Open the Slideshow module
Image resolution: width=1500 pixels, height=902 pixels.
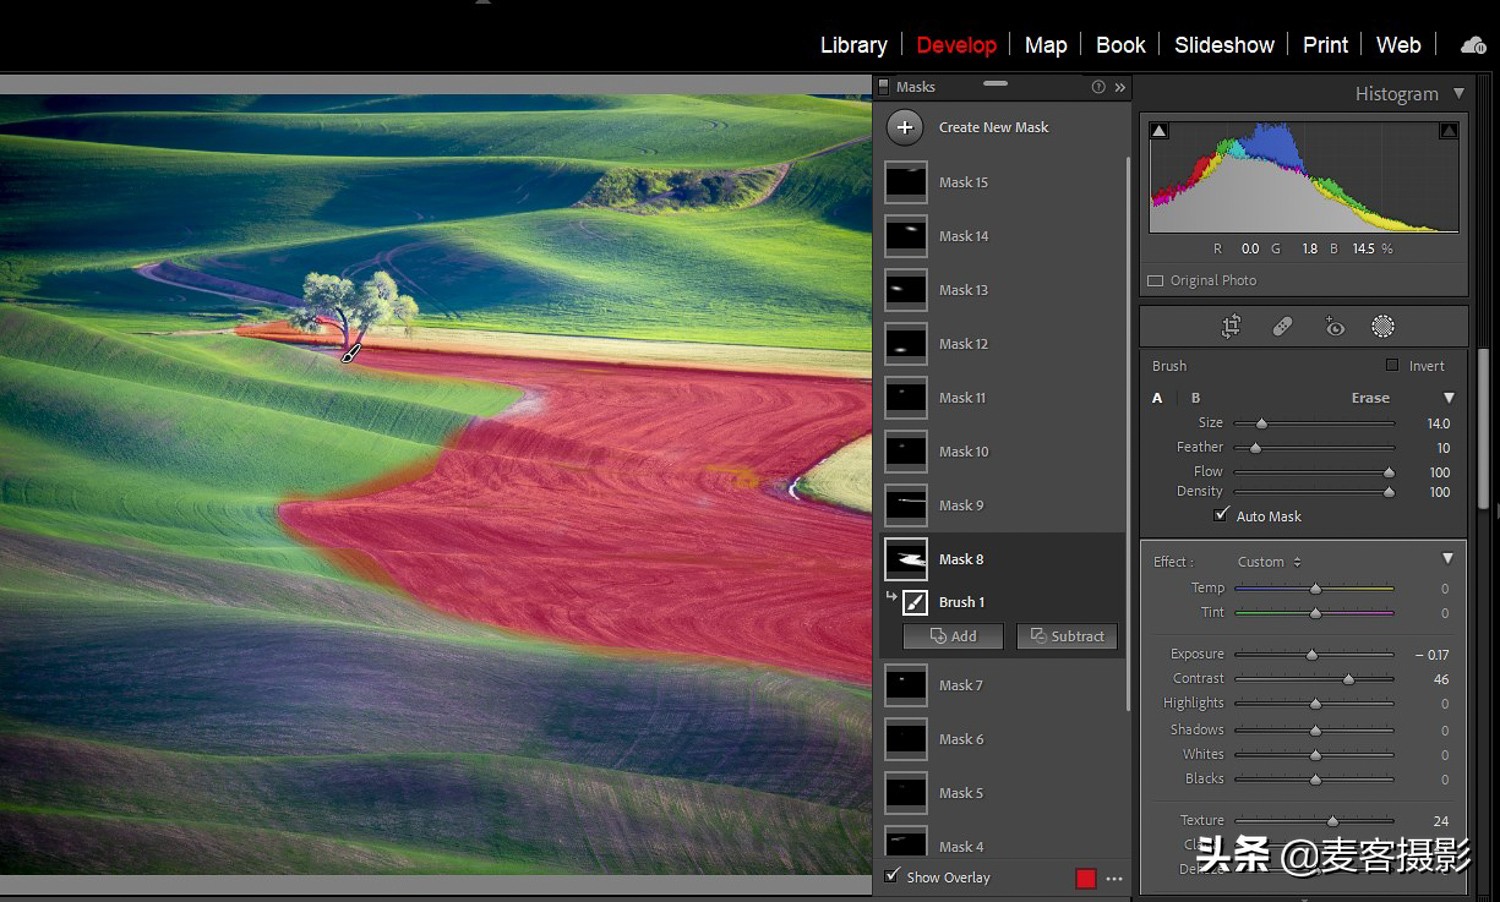pyautogui.click(x=1224, y=45)
